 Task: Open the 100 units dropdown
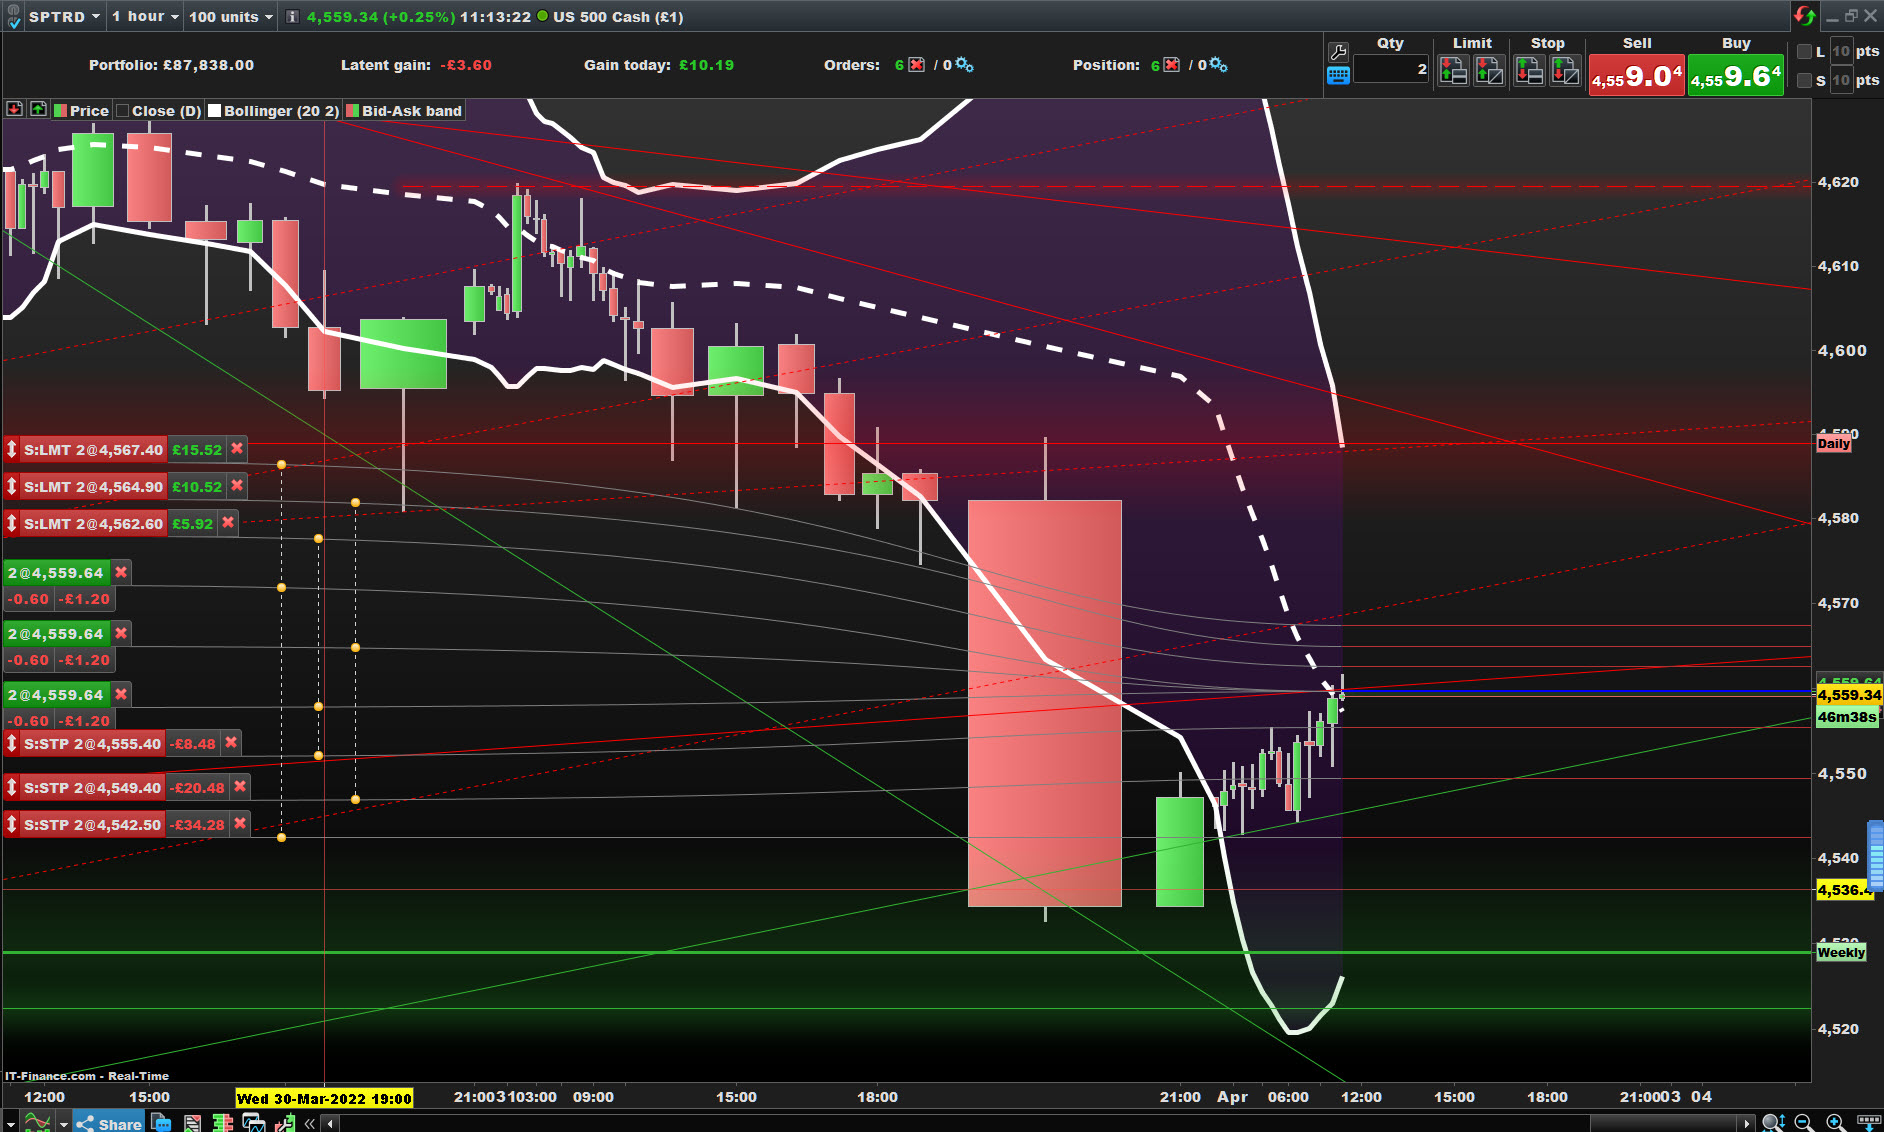click(231, 16)
